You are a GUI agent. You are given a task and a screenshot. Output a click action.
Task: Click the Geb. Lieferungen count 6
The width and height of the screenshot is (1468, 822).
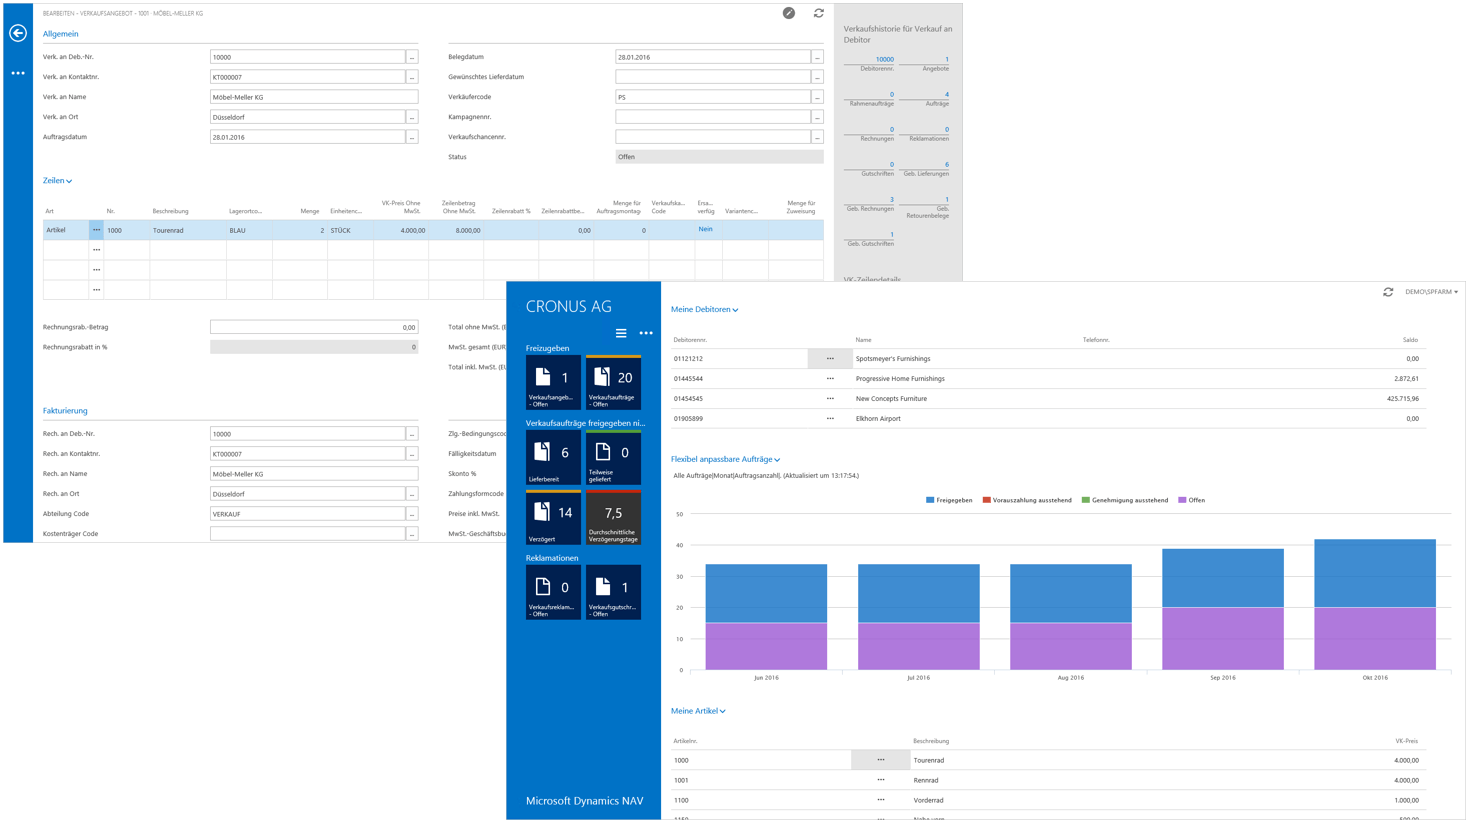(x=946, y=164)
